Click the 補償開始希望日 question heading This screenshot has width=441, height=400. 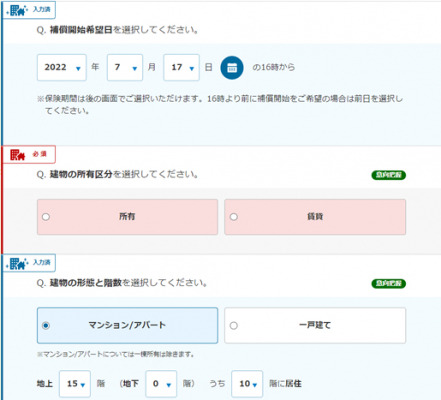pos(81,30)
